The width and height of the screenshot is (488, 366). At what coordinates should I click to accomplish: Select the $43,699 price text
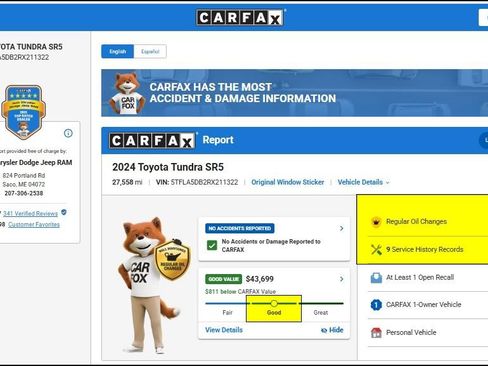click(x=260, y=279)
